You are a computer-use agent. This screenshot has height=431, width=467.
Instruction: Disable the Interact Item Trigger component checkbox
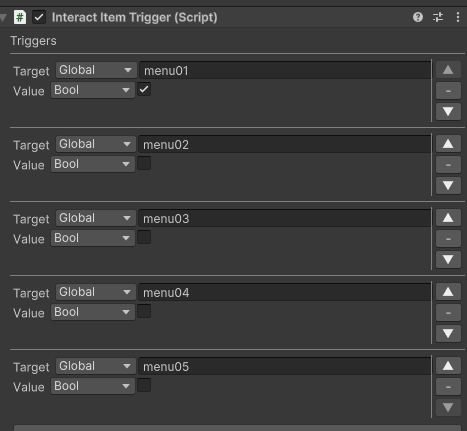click(39, 17)
